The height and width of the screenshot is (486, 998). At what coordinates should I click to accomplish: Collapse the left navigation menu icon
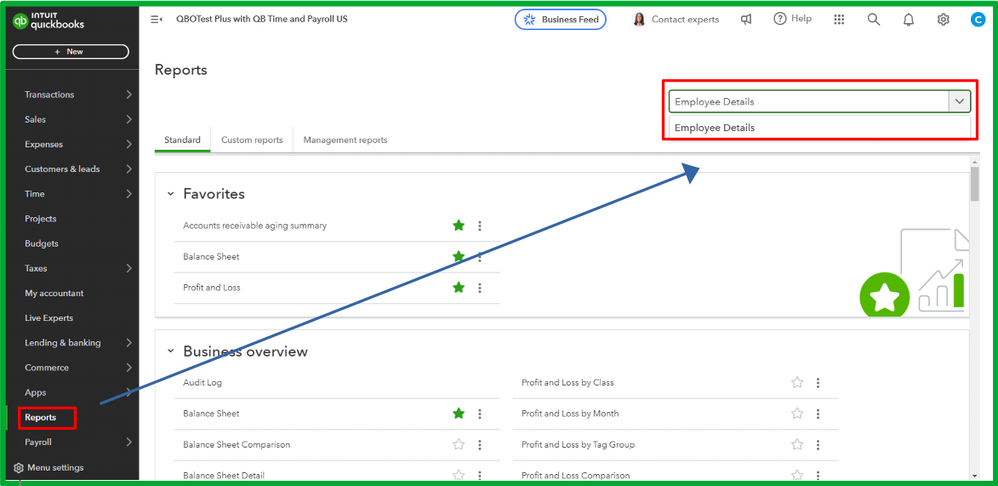(x=156, y=20)
